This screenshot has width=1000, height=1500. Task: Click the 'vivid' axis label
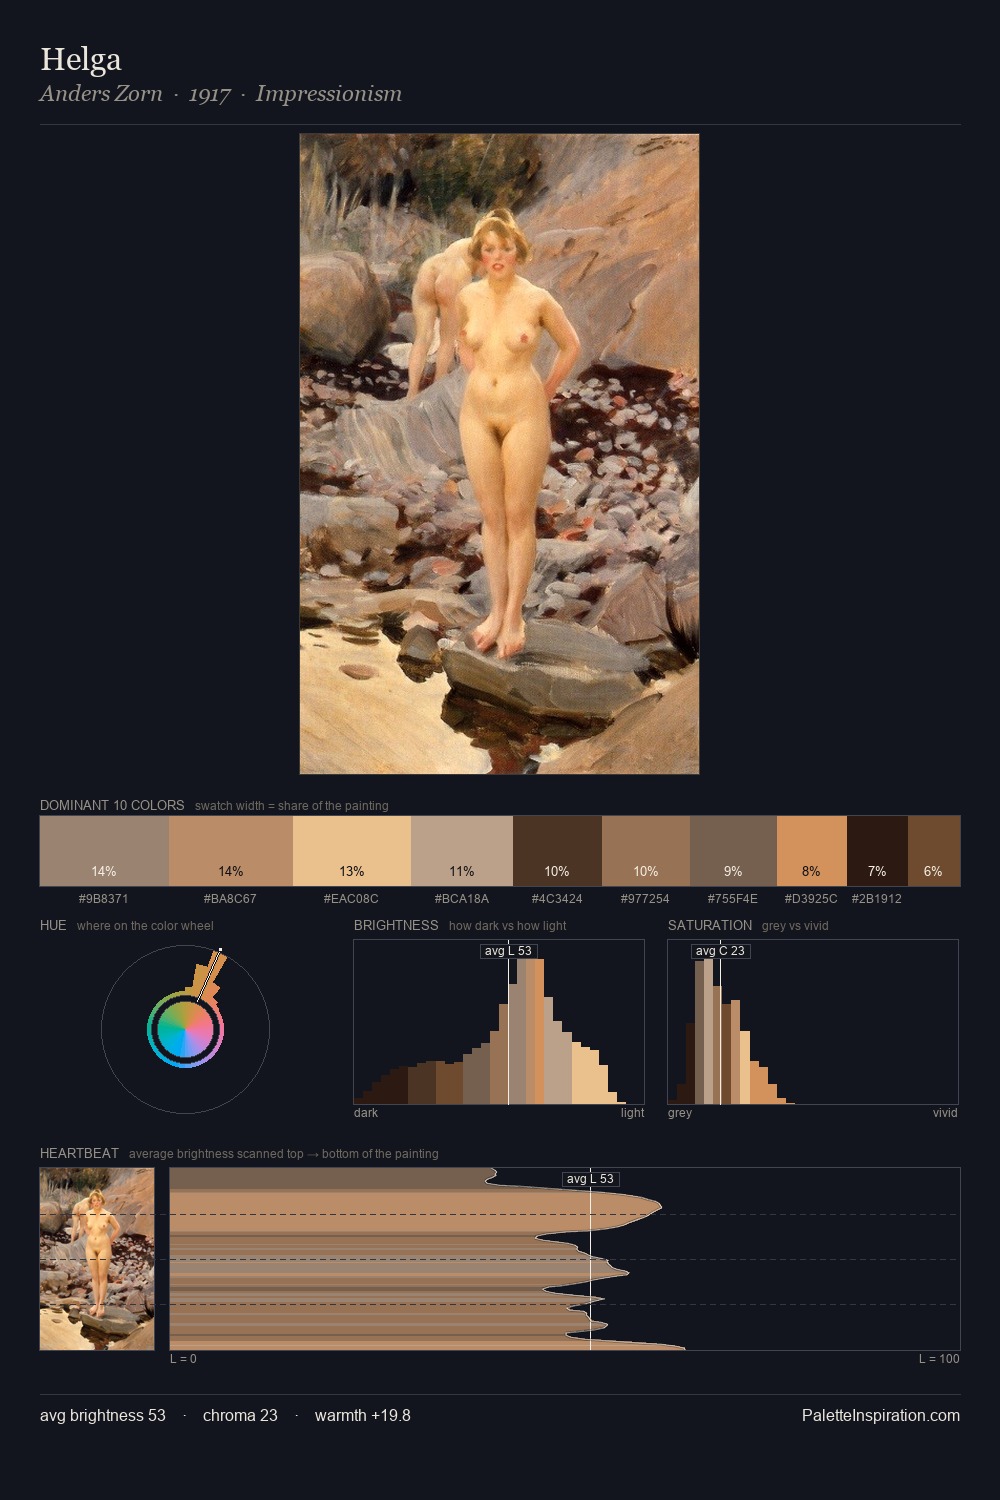pos(945,1112)
